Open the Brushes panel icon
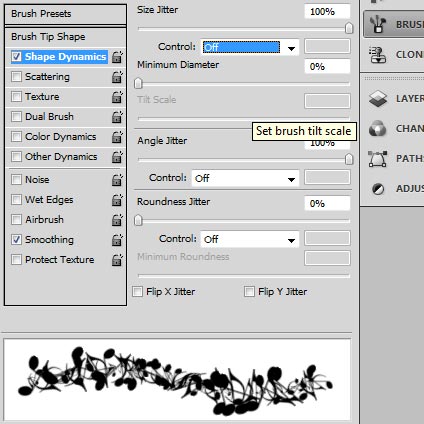Image resolution: width=424 pixels, height=424 pixels. point(378,24)
